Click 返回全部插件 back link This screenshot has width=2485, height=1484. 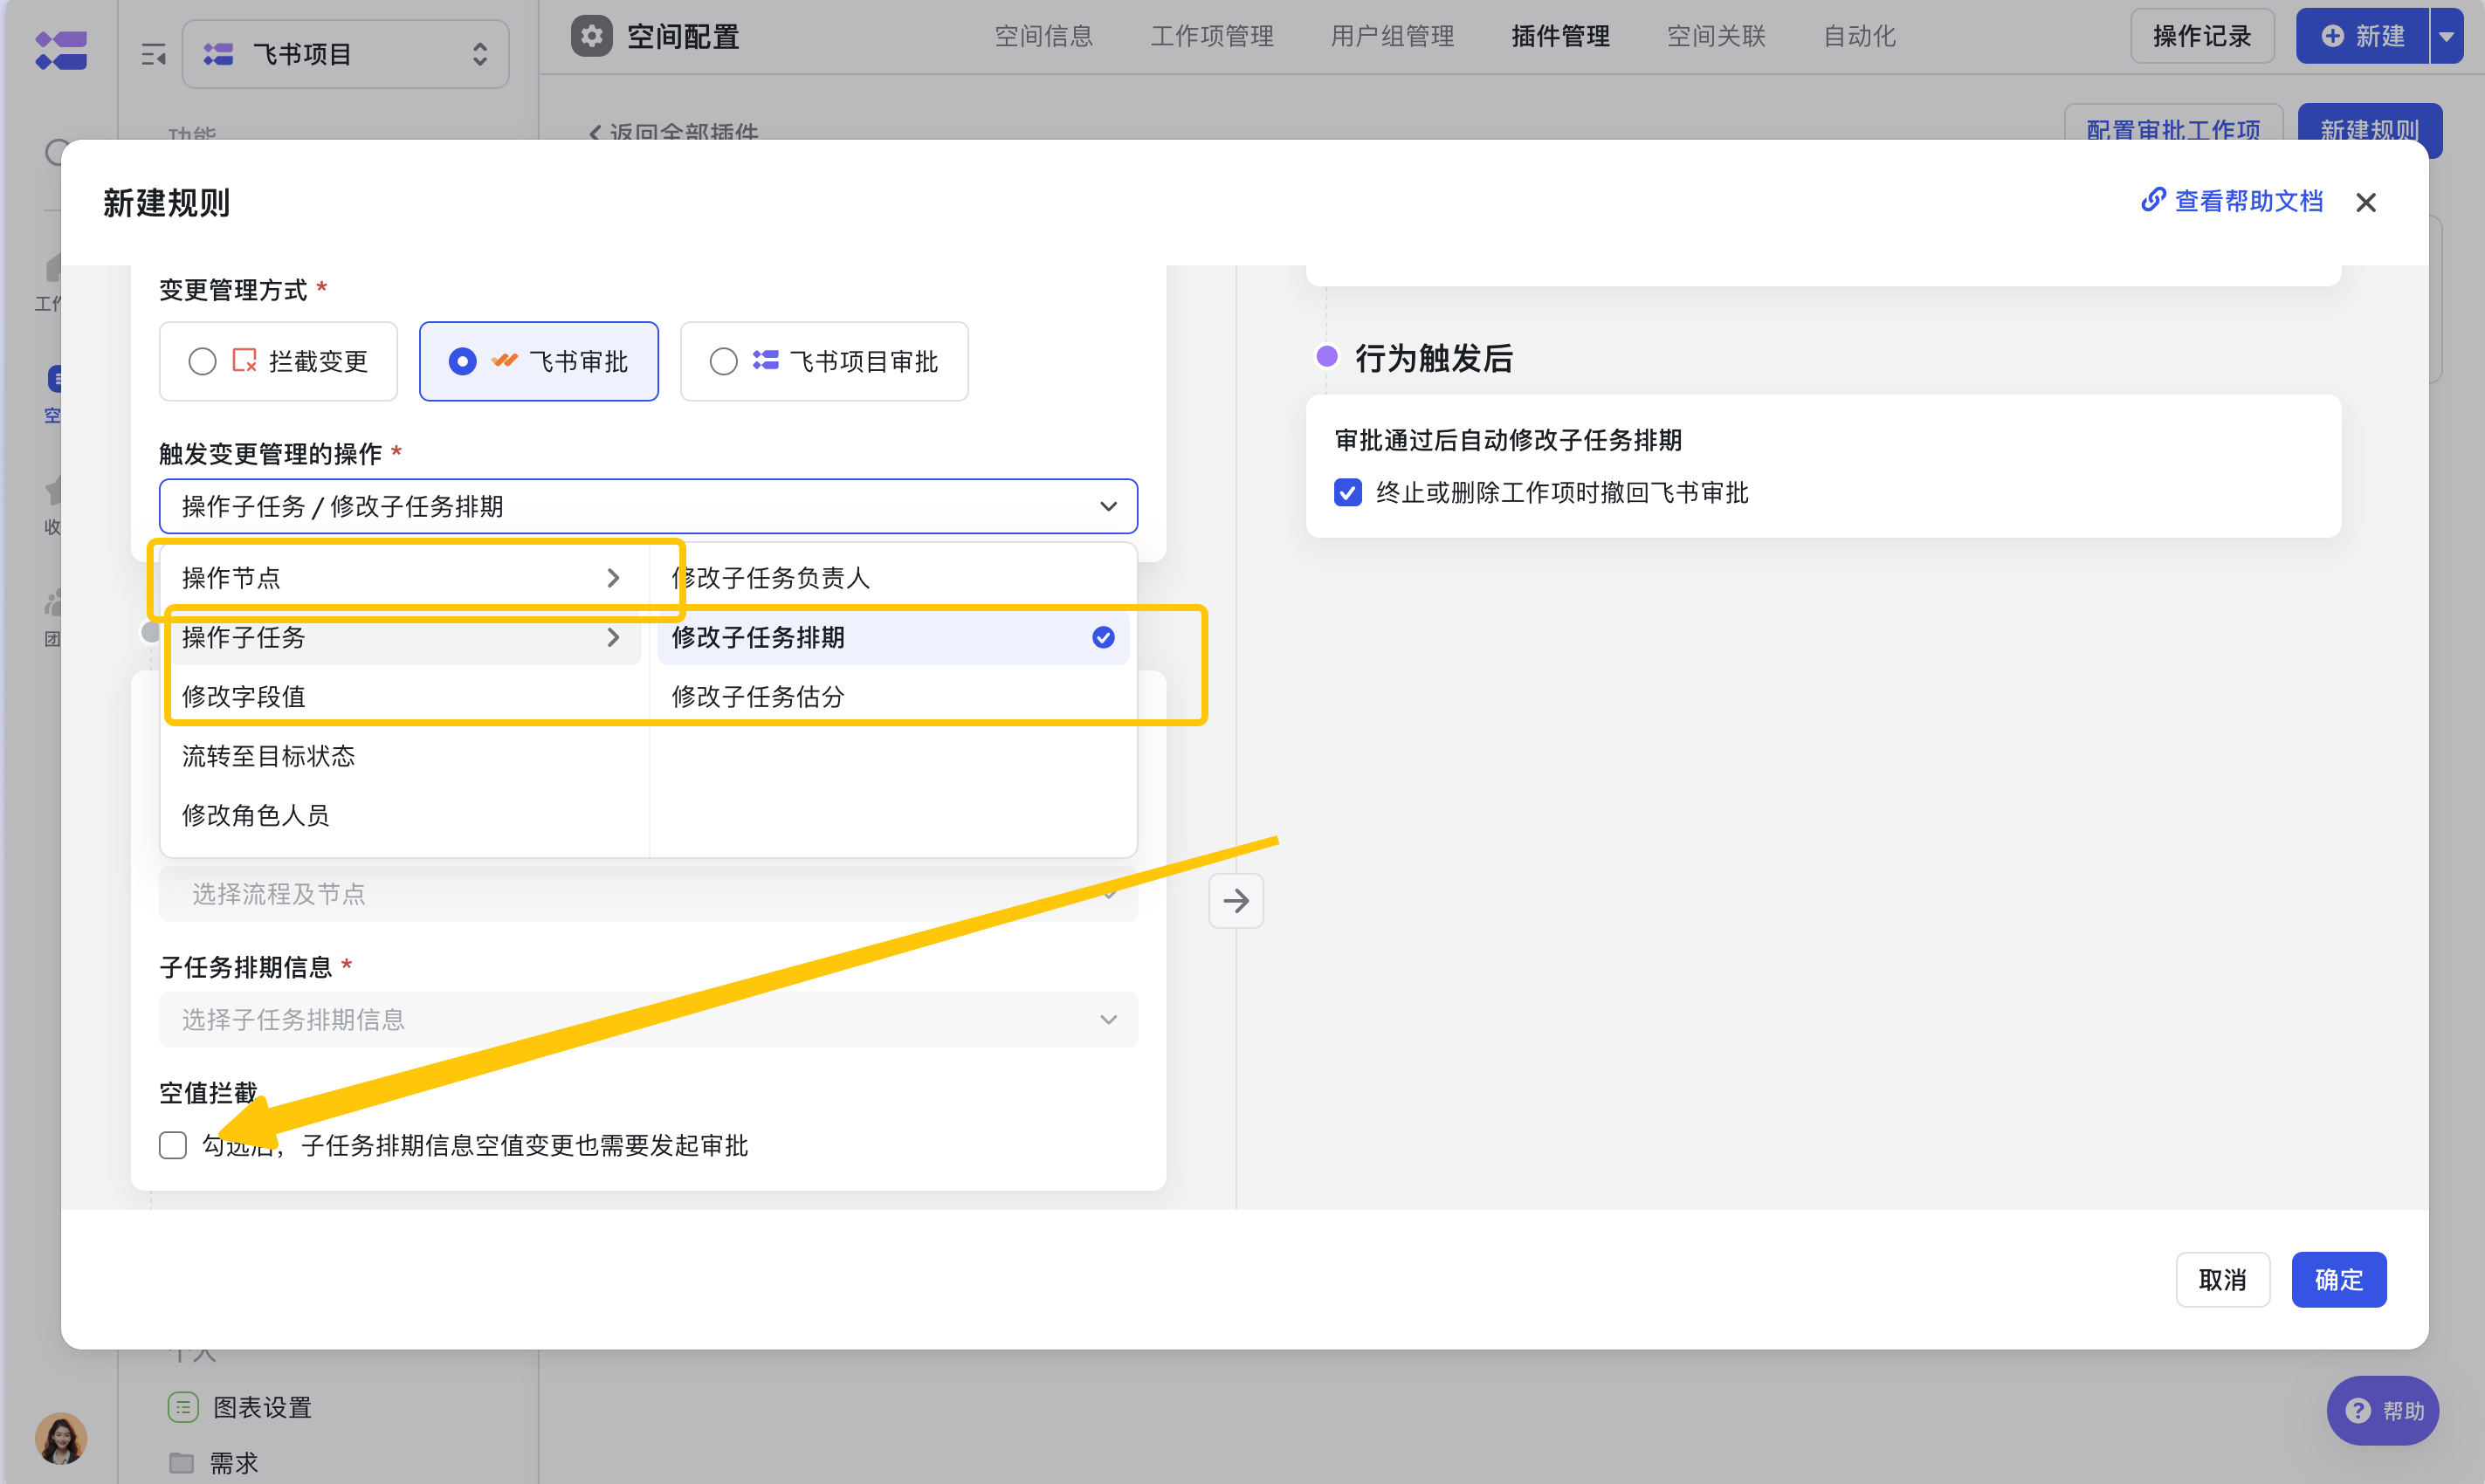pos(673,132)
